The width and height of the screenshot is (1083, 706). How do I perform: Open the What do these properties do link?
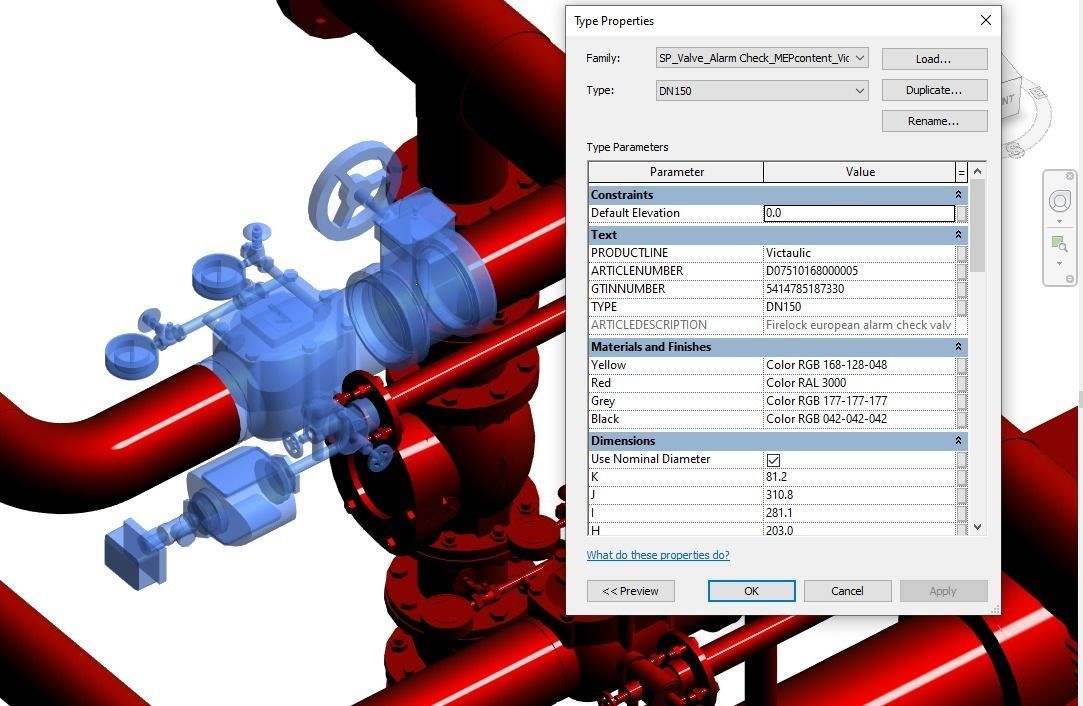pyautogui.click(x=658, y=554)
